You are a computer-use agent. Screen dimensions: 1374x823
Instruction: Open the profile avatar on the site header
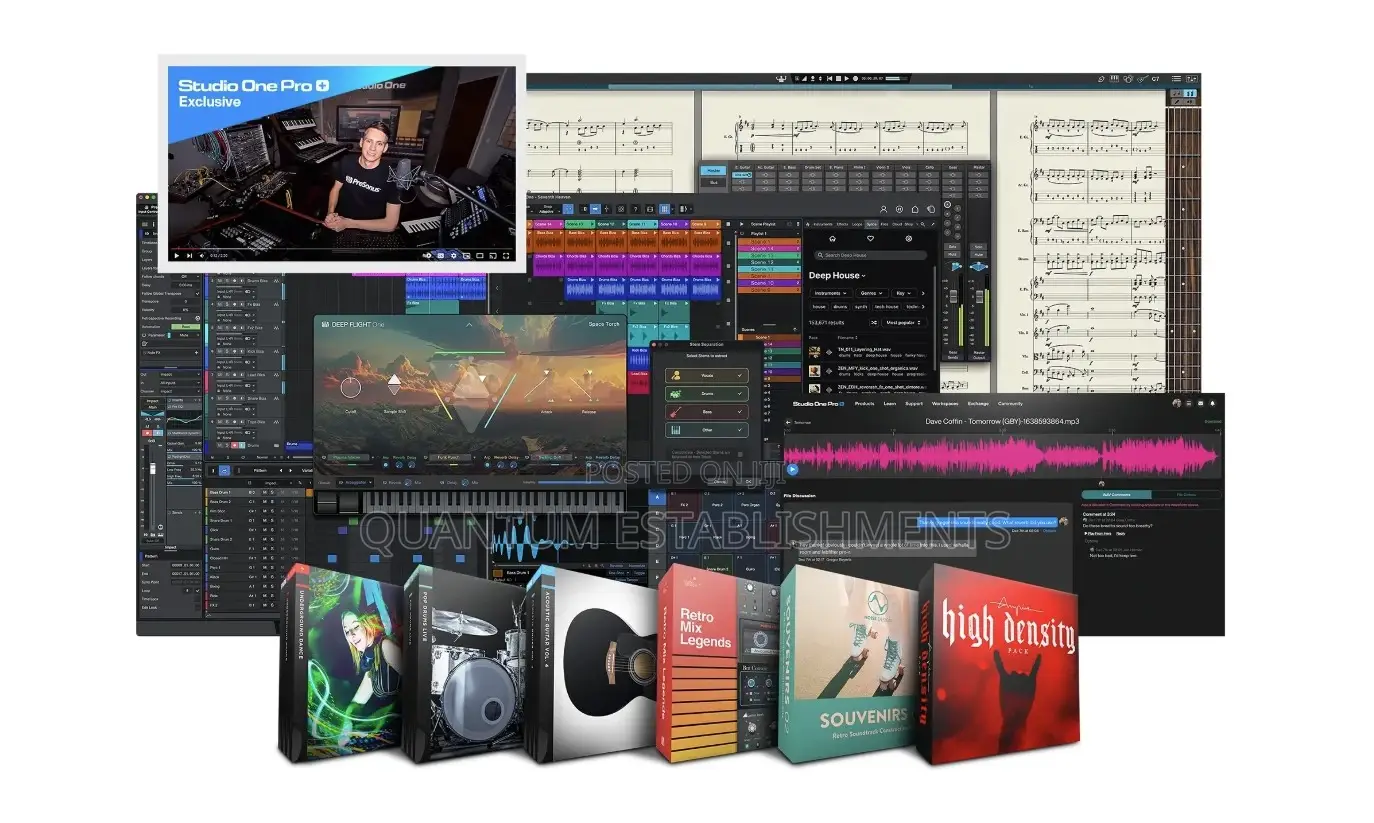tap(1177, 403)
